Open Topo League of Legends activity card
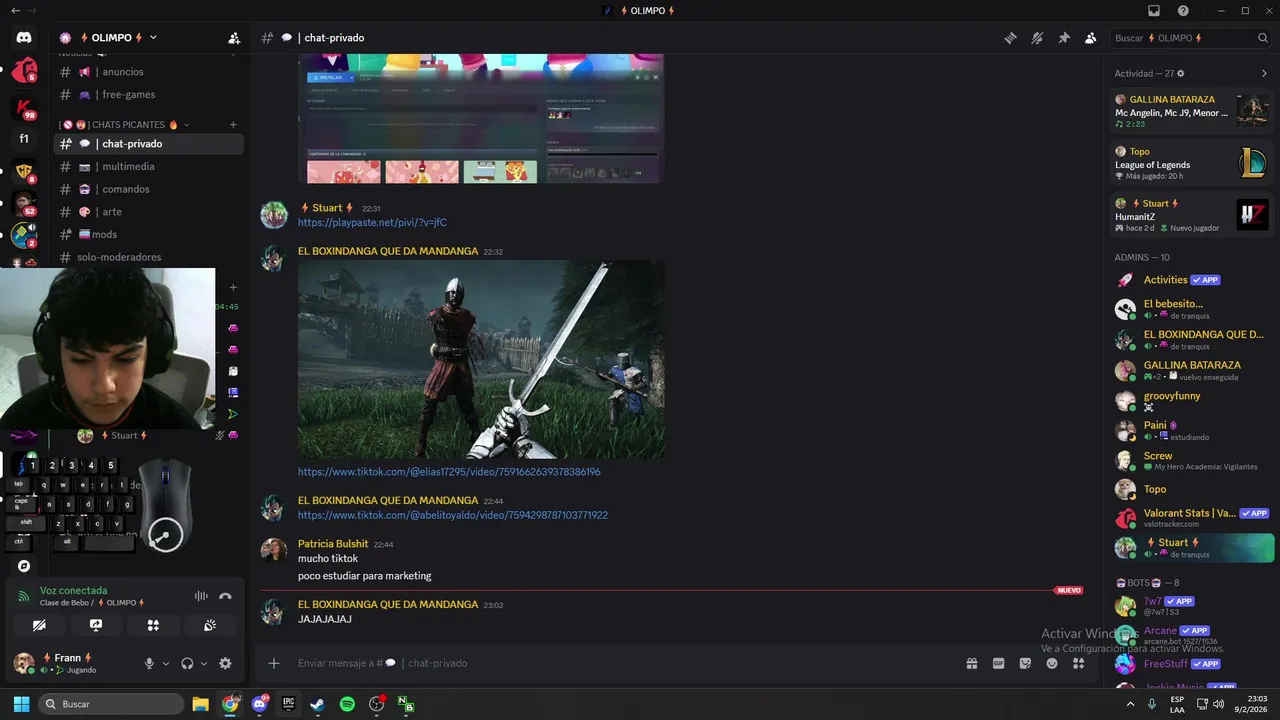The image size is (1280, 720). coord(1191,163)
